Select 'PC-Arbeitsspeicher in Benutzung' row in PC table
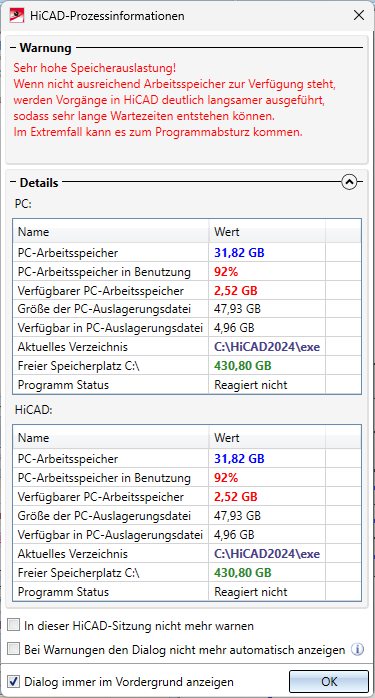 (187, 272)
